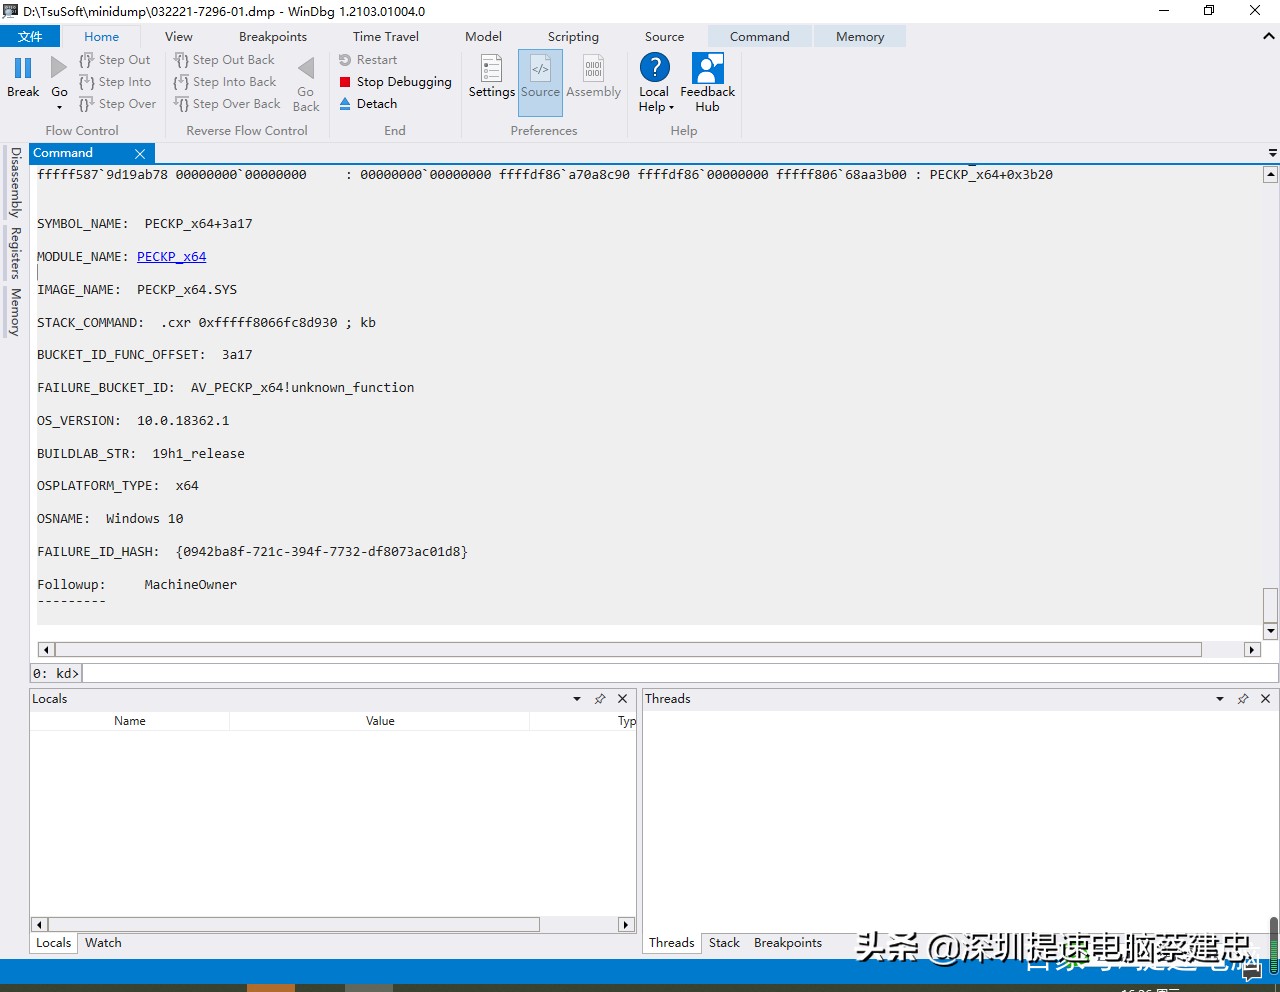1280x992 pixels.
Task: Click the Stop Debugging icon
Action: pyautogui.click(x=345, y=81)
